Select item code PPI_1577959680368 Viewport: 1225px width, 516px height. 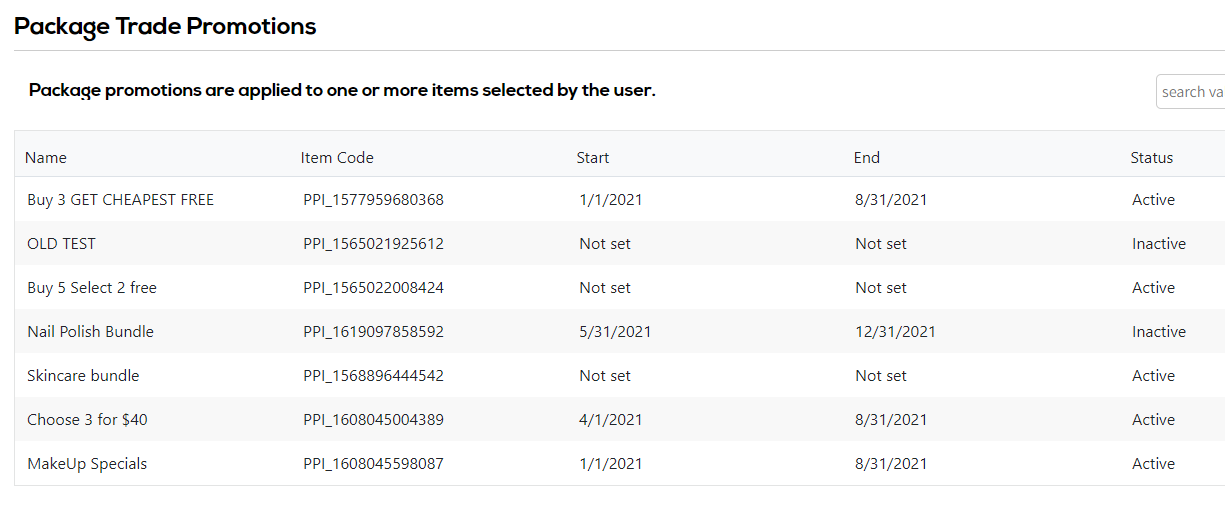coord(374,199)
